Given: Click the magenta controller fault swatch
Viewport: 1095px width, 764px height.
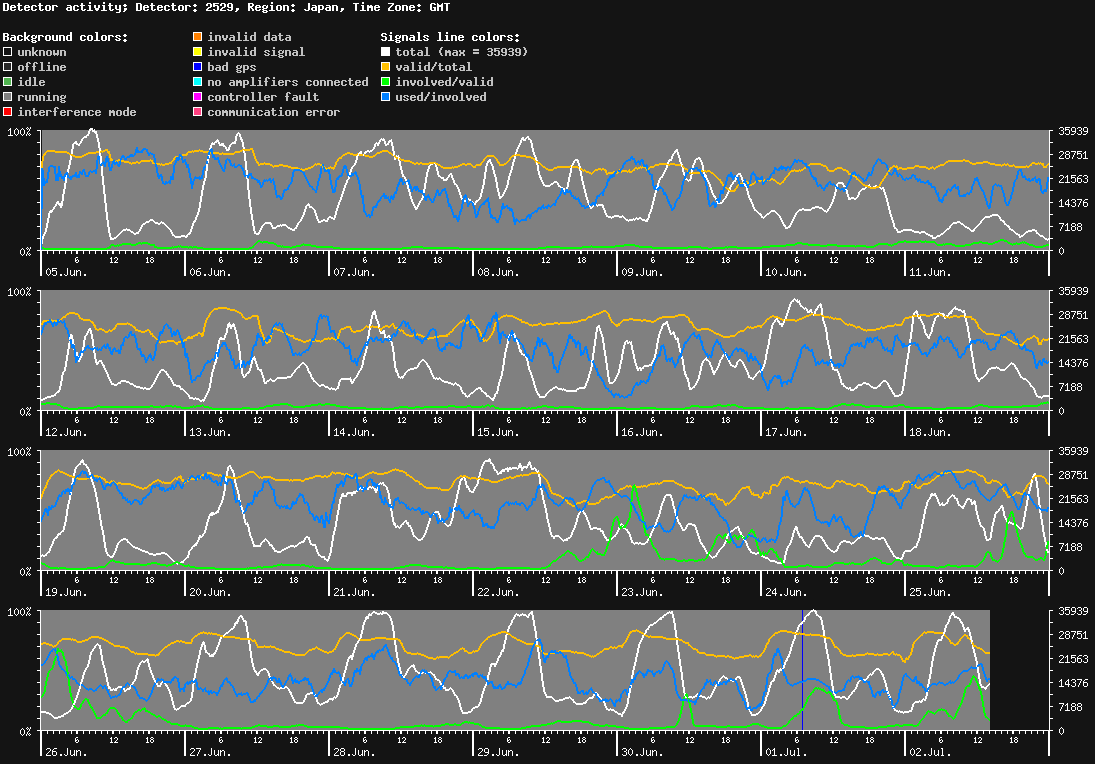Looking at the screenshot, I should coord(198,97).
